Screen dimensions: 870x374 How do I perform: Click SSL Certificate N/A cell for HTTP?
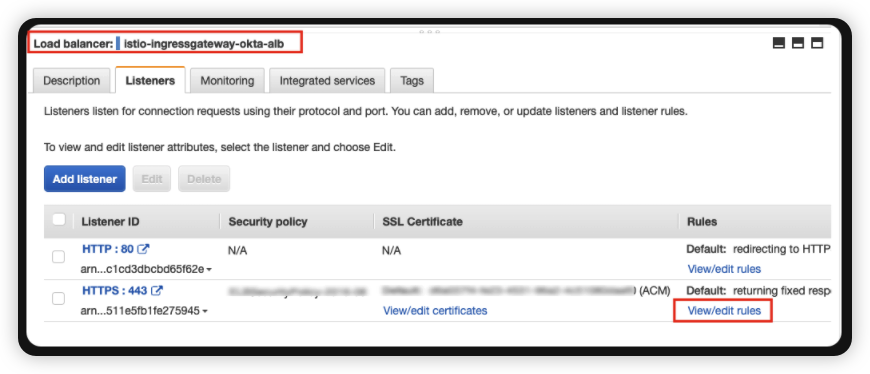coord(391,251)
